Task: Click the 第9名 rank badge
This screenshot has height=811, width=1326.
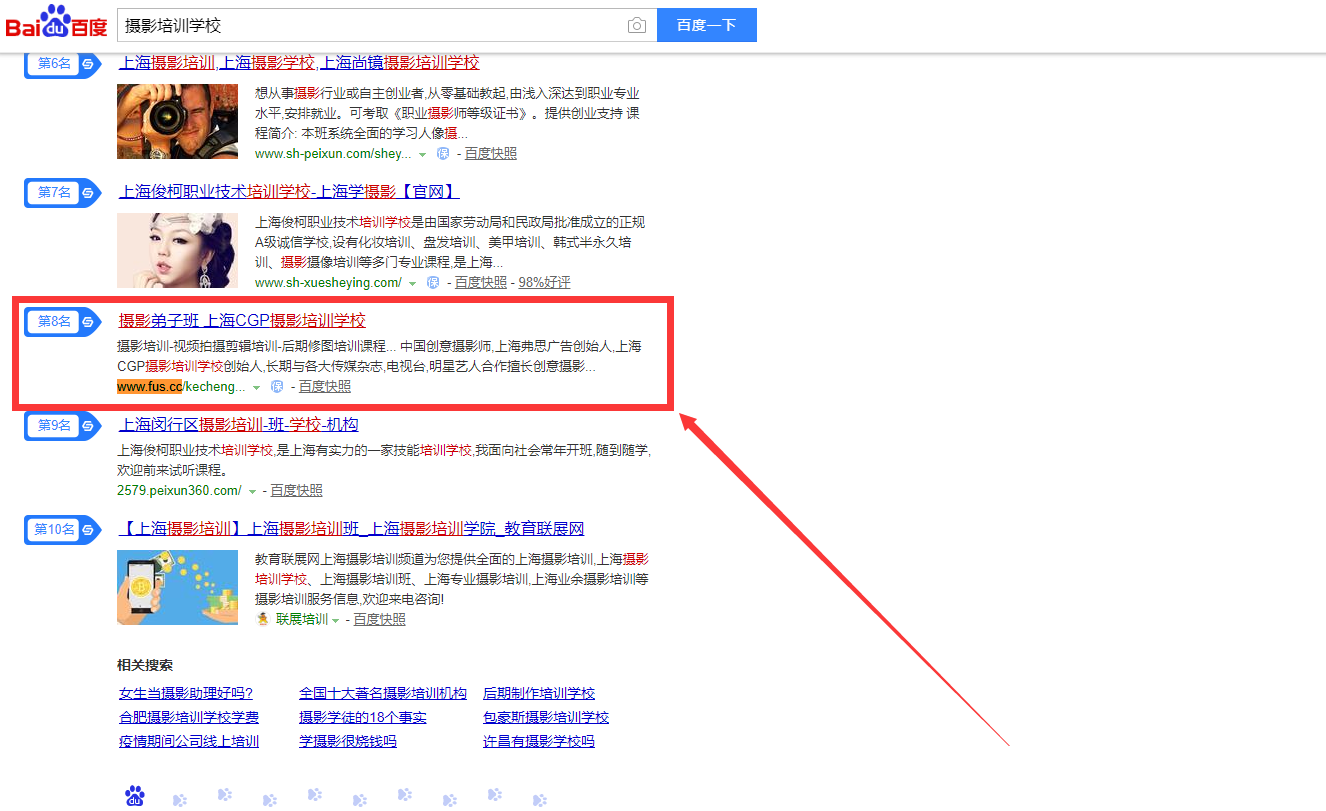Action: [x=62, y=425]
